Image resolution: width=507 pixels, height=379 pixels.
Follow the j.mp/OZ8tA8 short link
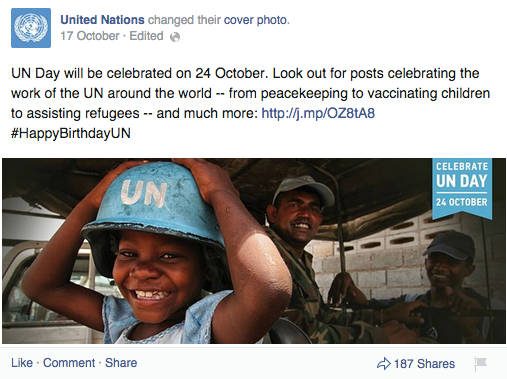pos(318,113)
